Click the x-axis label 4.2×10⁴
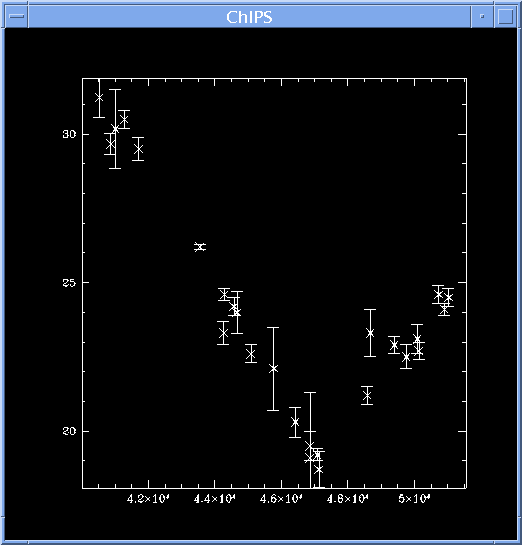Screen dimensions: 522x545 (x=148, y=499)
